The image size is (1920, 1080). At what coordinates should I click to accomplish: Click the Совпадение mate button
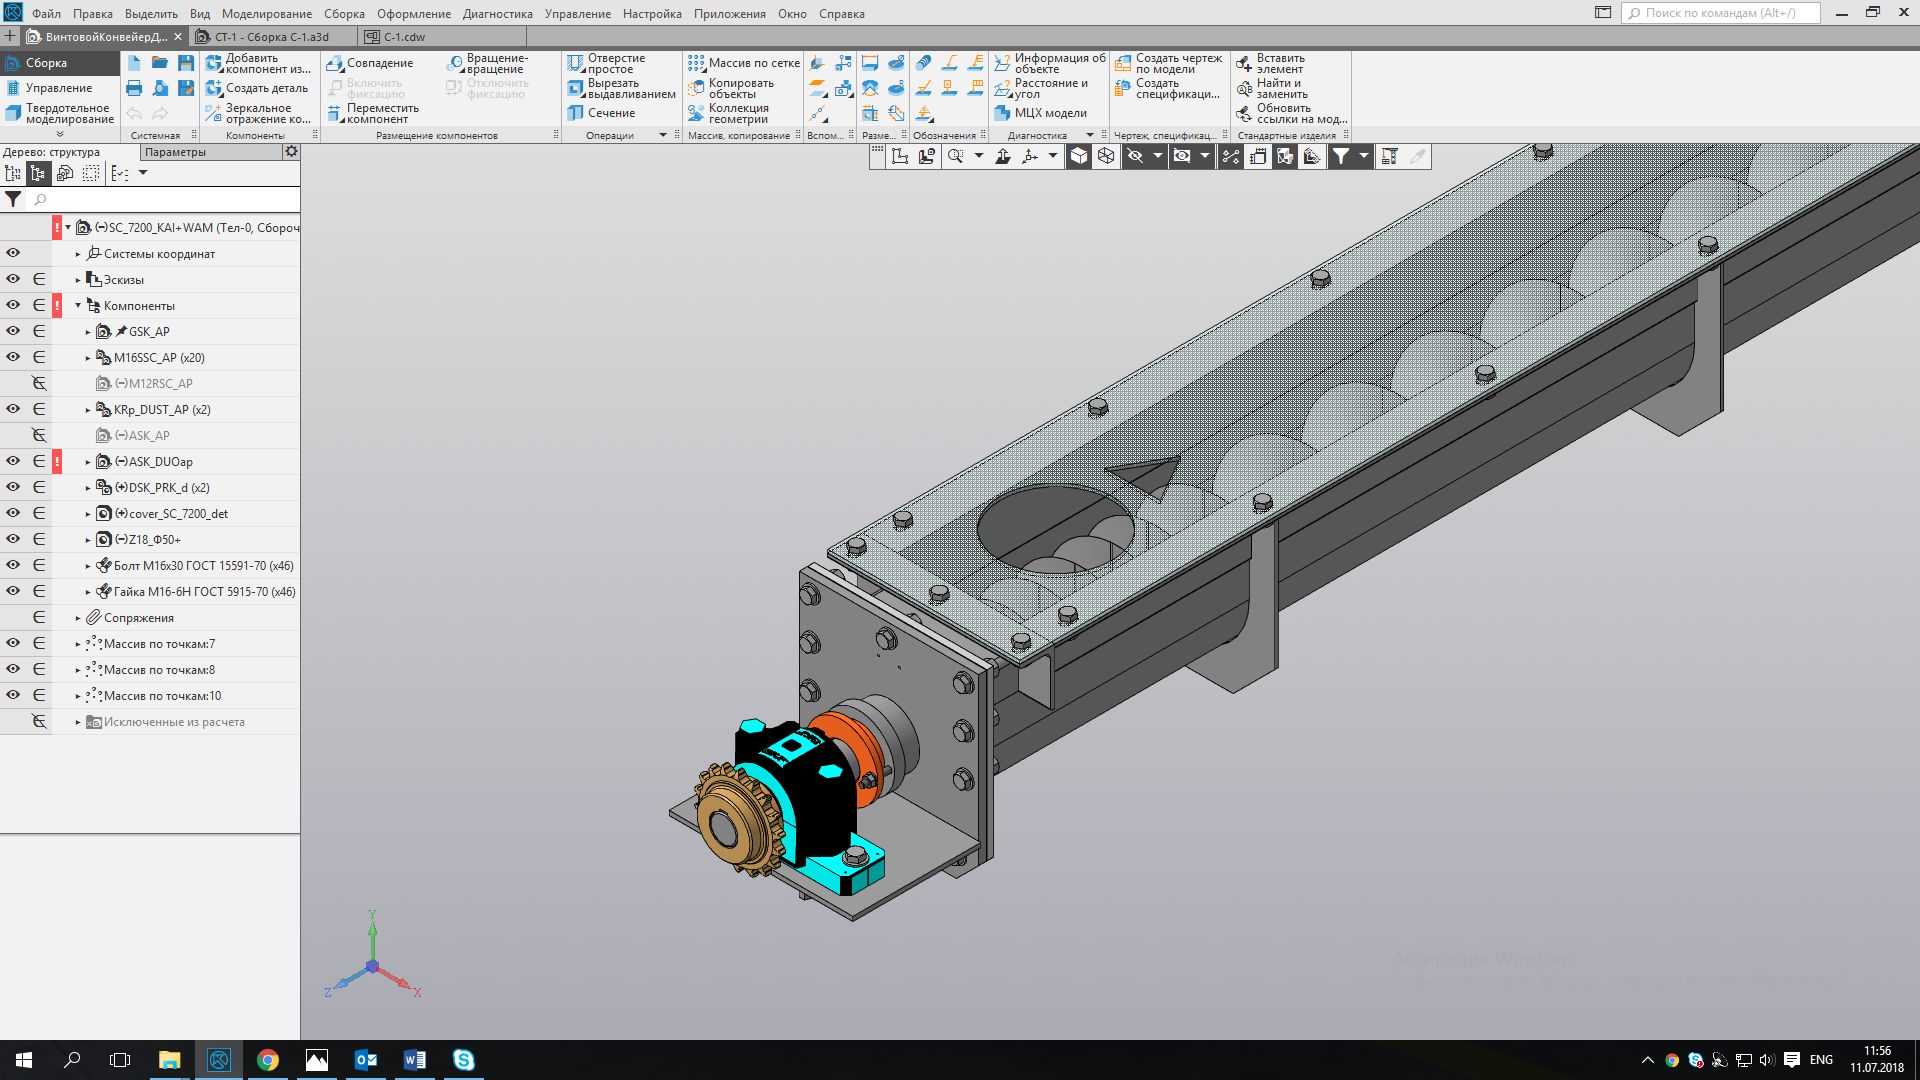[x=369, y=63]
